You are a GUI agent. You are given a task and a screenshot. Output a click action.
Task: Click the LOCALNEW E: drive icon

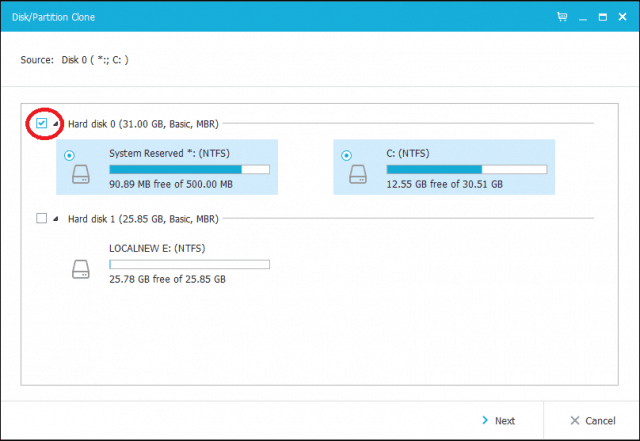click(x=81, y=270)
